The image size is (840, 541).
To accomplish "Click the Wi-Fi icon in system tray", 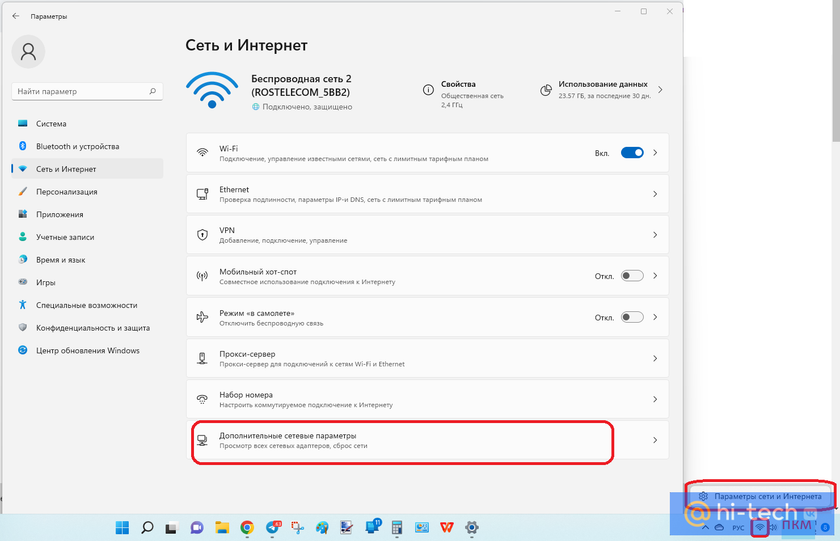I will (x=760, y=528).
